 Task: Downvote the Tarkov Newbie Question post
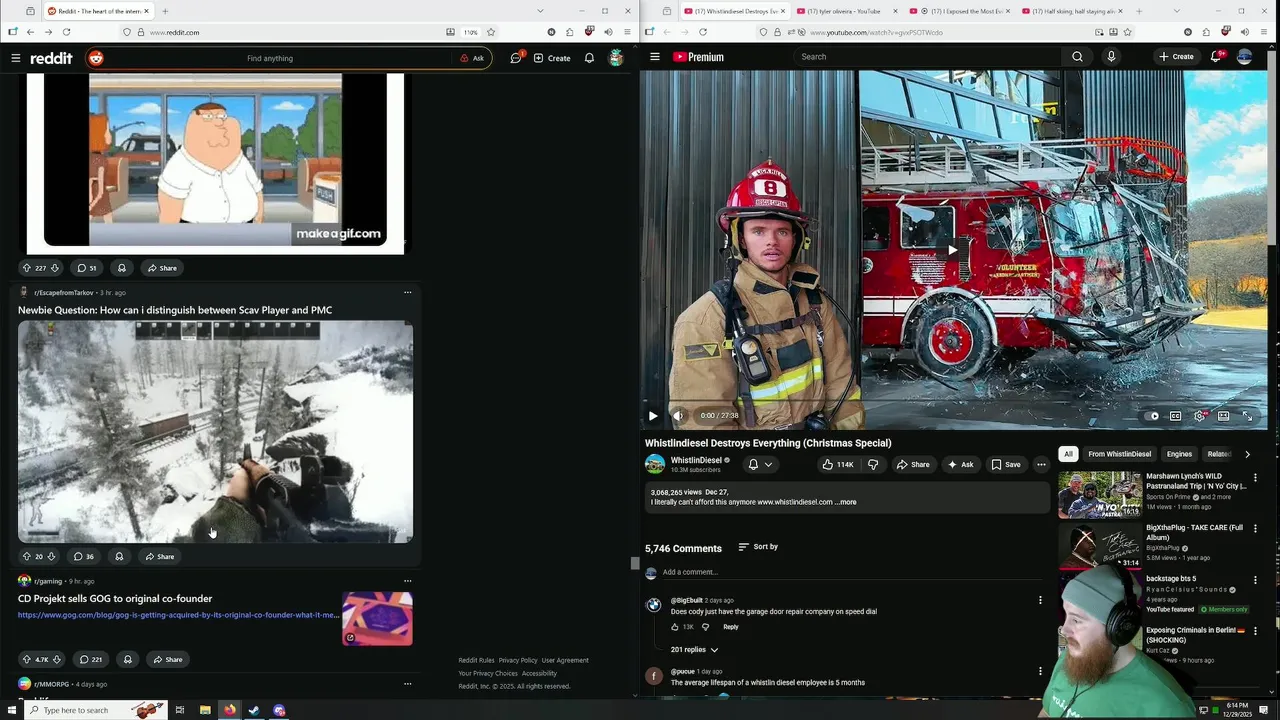click(52, 557)
